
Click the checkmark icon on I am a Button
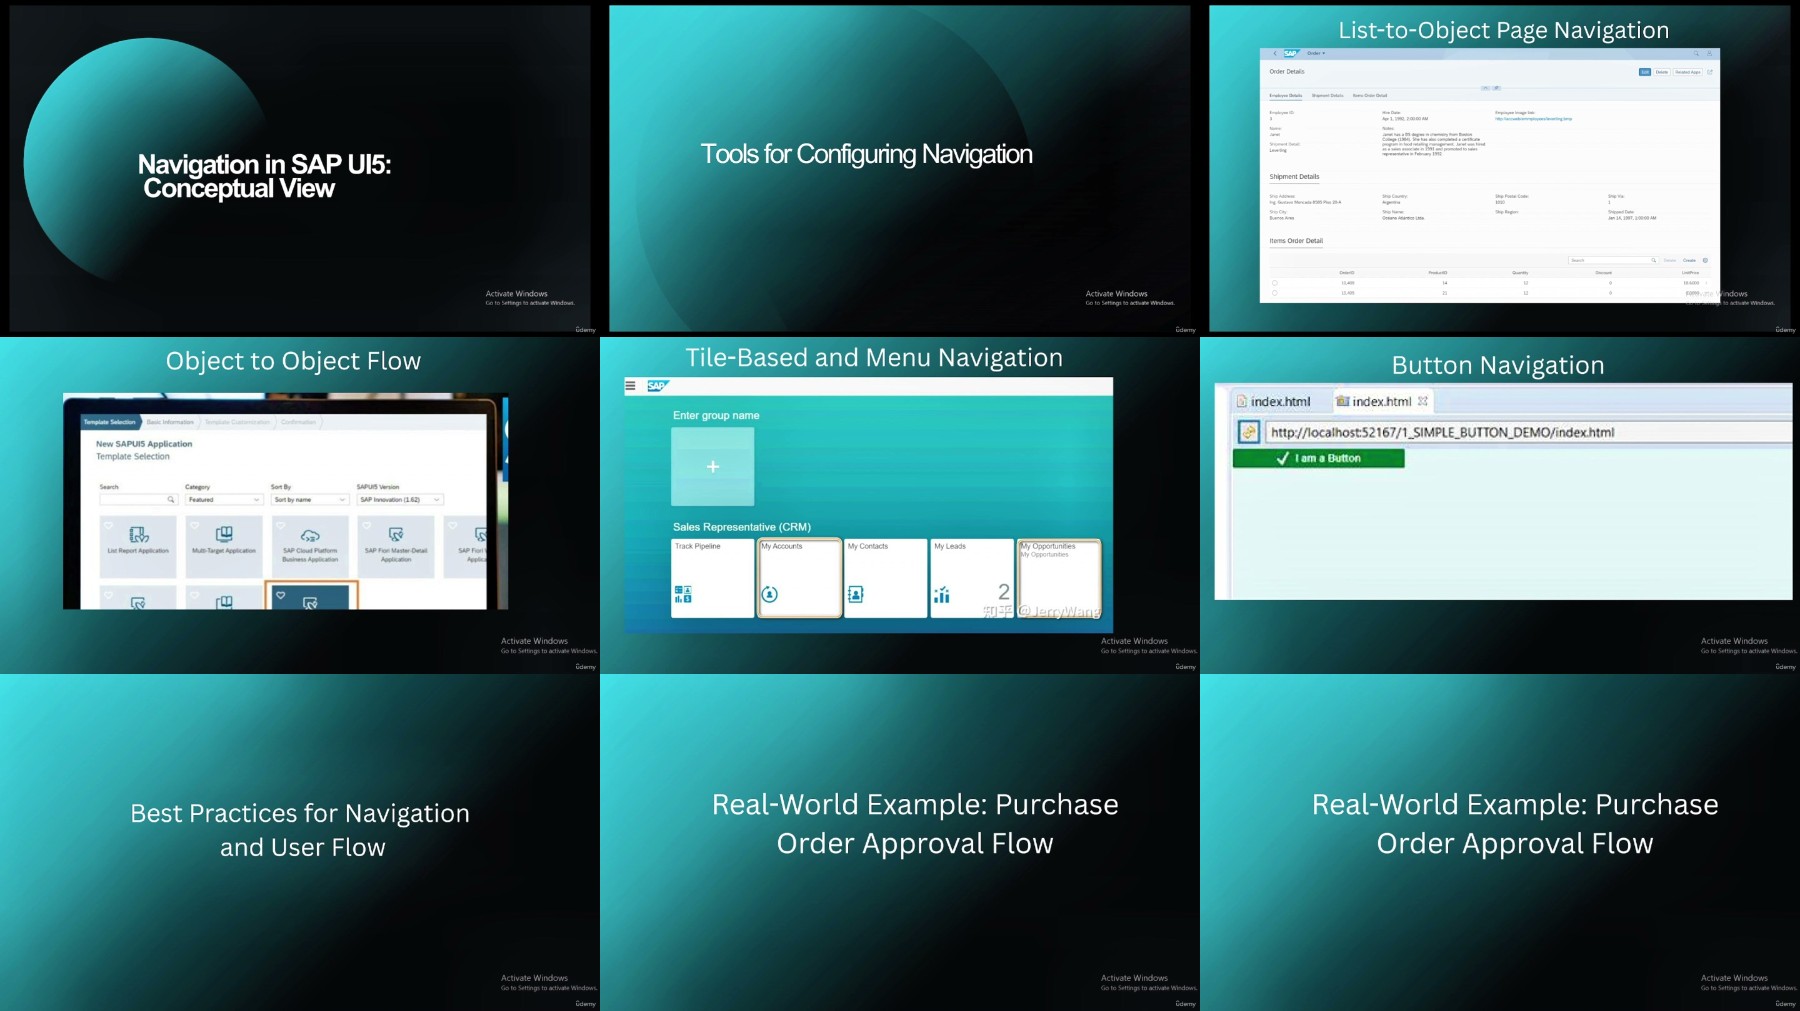click(1282, 458)
